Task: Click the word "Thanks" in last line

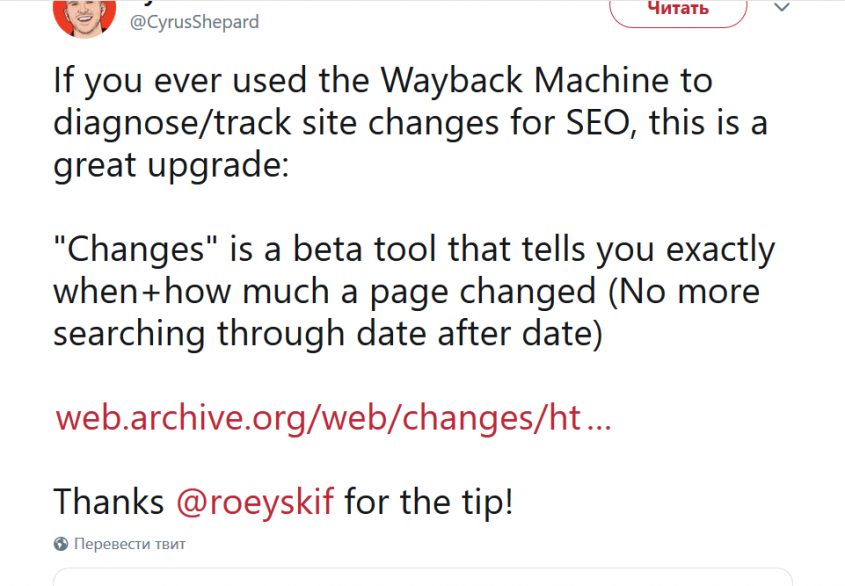Action: (x=109, y=499)
